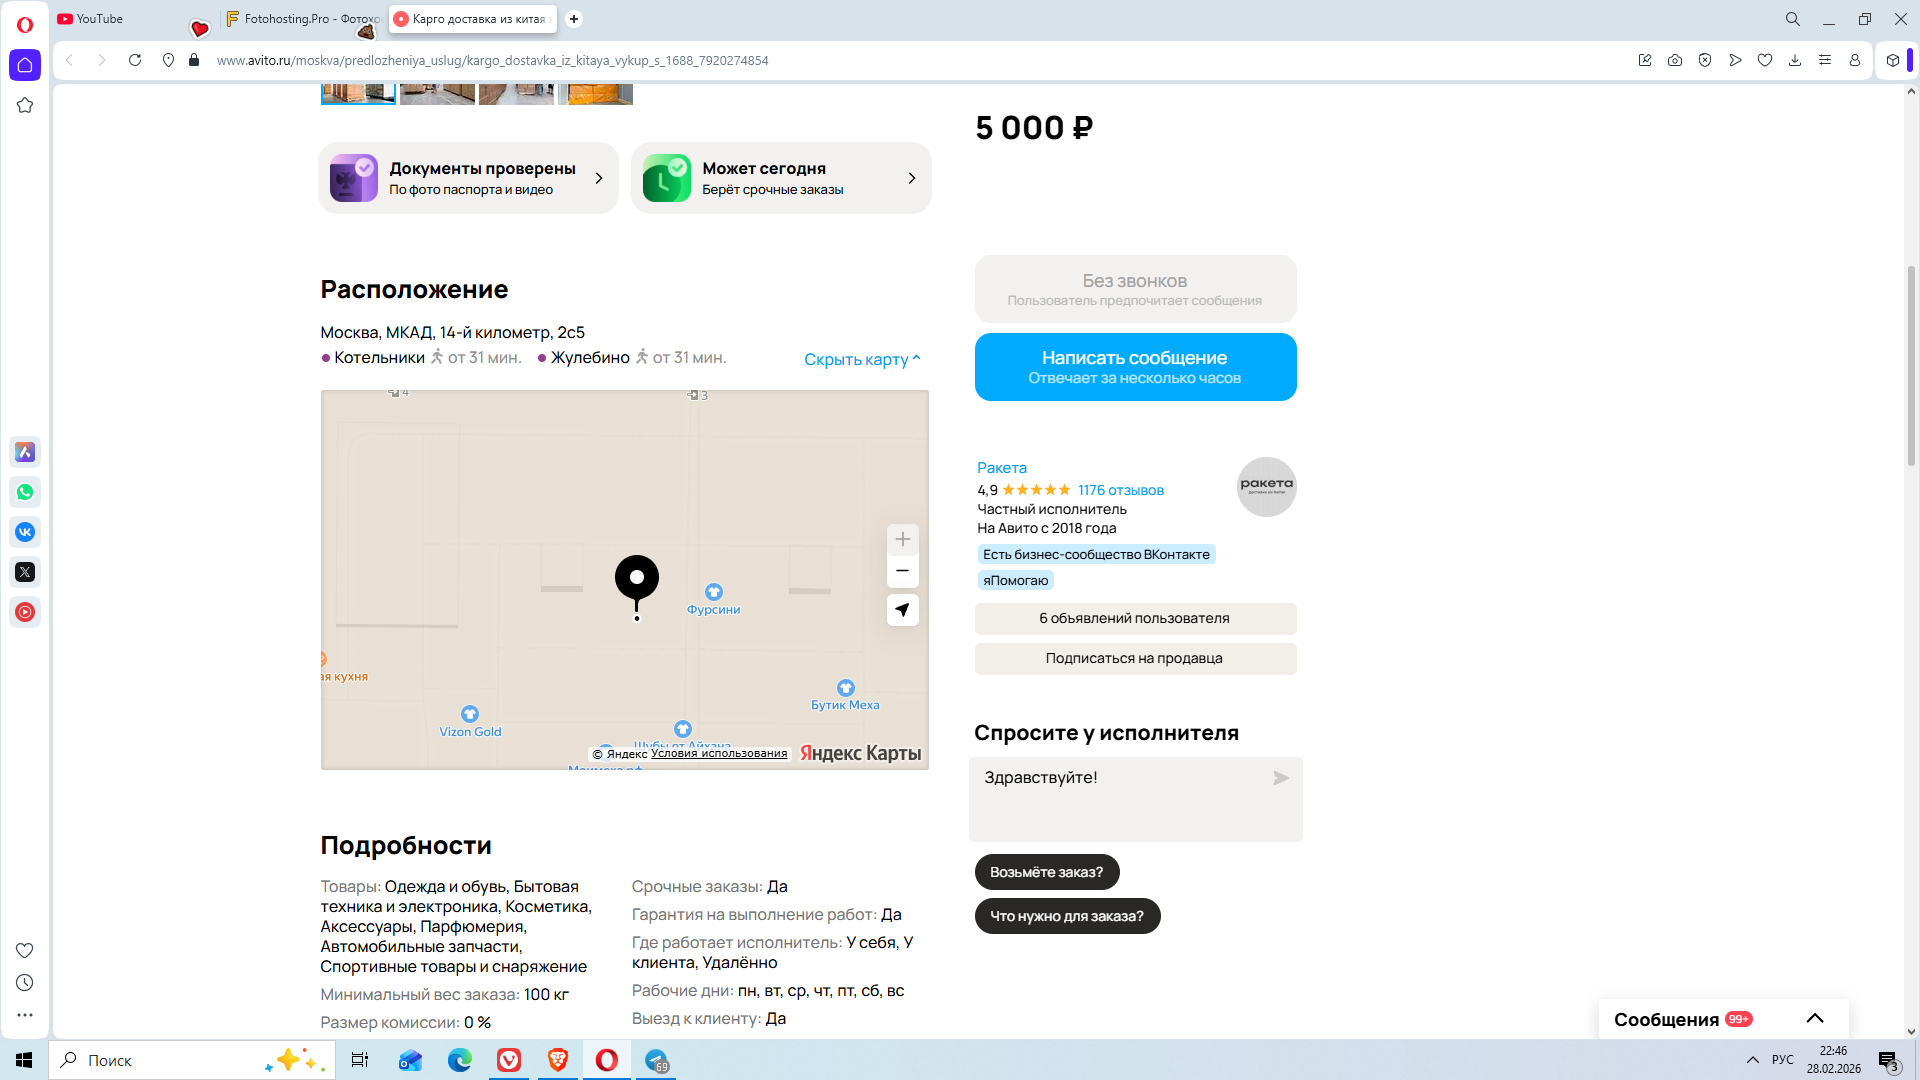Click map geolocation arrow button

tap(902, 610)
